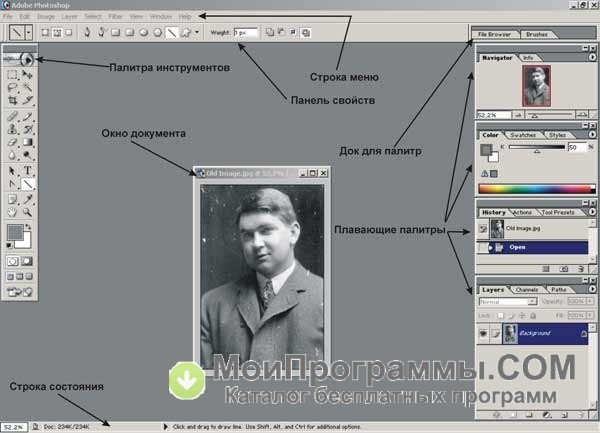Screen dimensions: 600x433
Task: Switch to the Channels tab
Action: (x=527, y=290)
